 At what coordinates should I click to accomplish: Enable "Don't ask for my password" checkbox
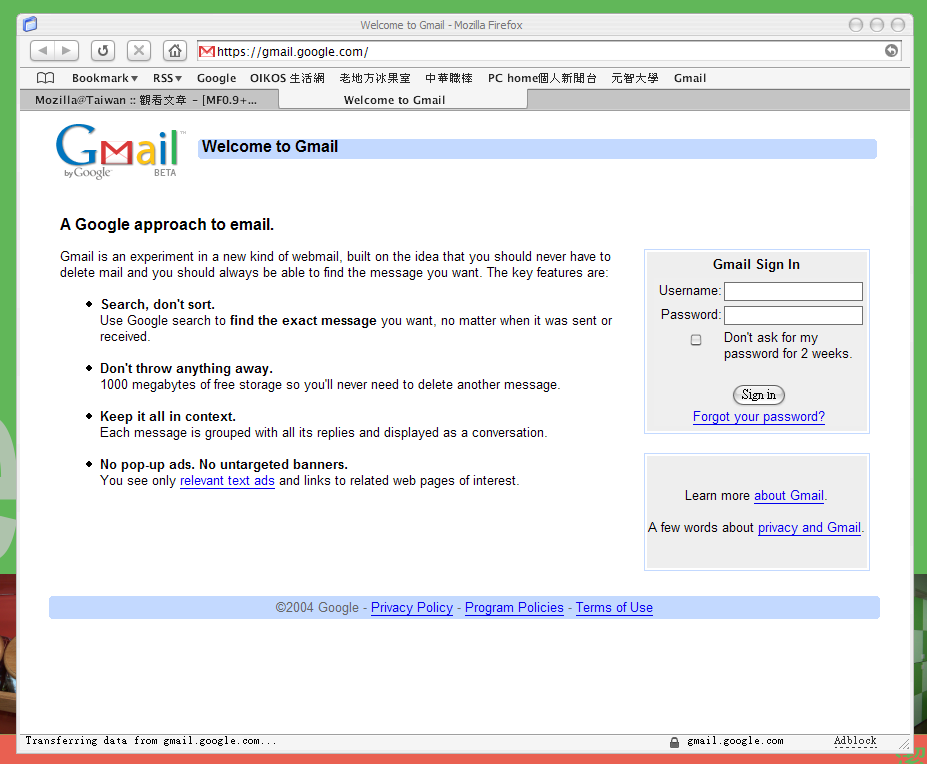click(696, 340)
